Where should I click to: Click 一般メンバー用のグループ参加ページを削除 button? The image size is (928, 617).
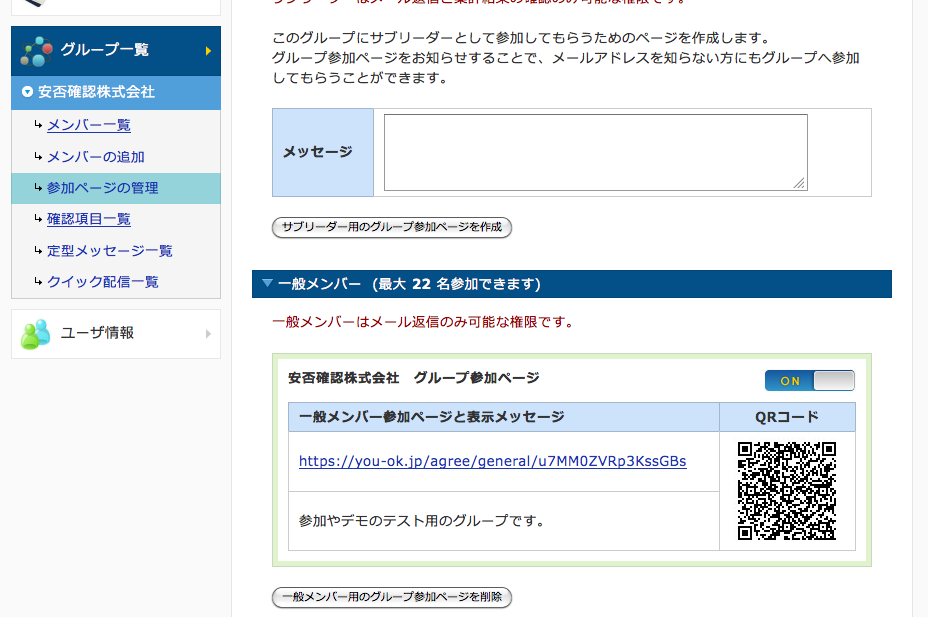[392, 597]
